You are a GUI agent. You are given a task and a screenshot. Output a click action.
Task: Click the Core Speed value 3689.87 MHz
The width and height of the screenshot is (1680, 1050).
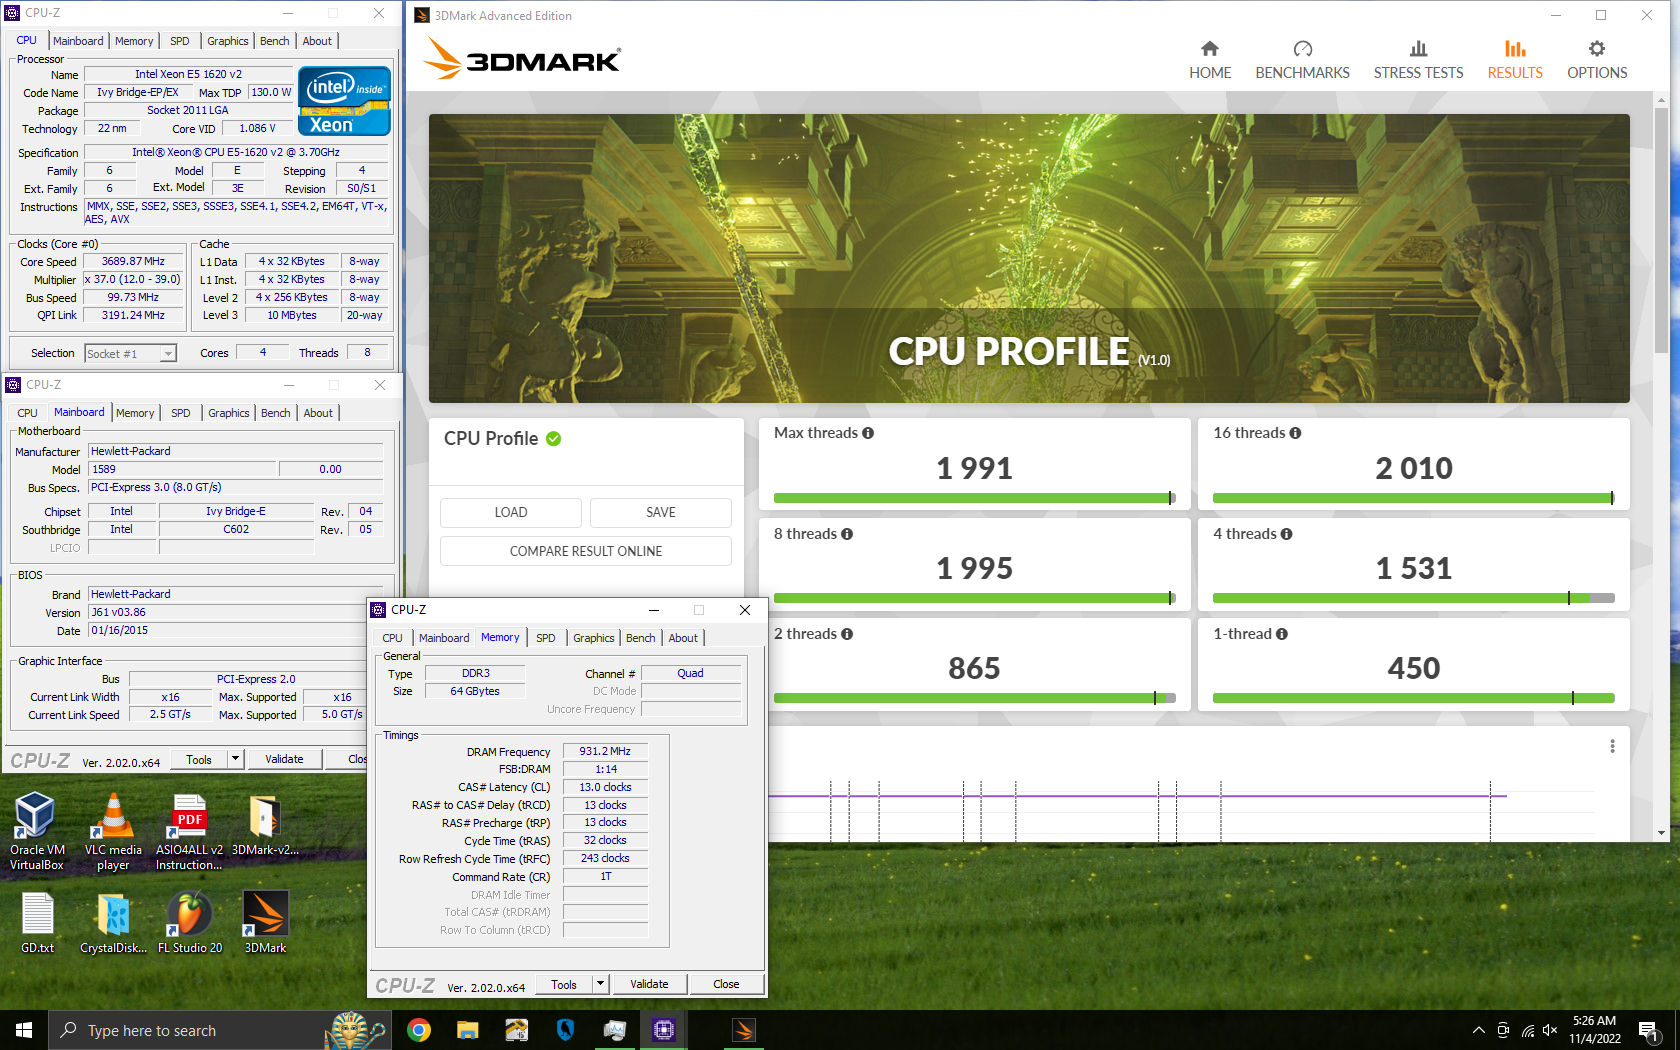pyautogui.click(x=133, y=261)
